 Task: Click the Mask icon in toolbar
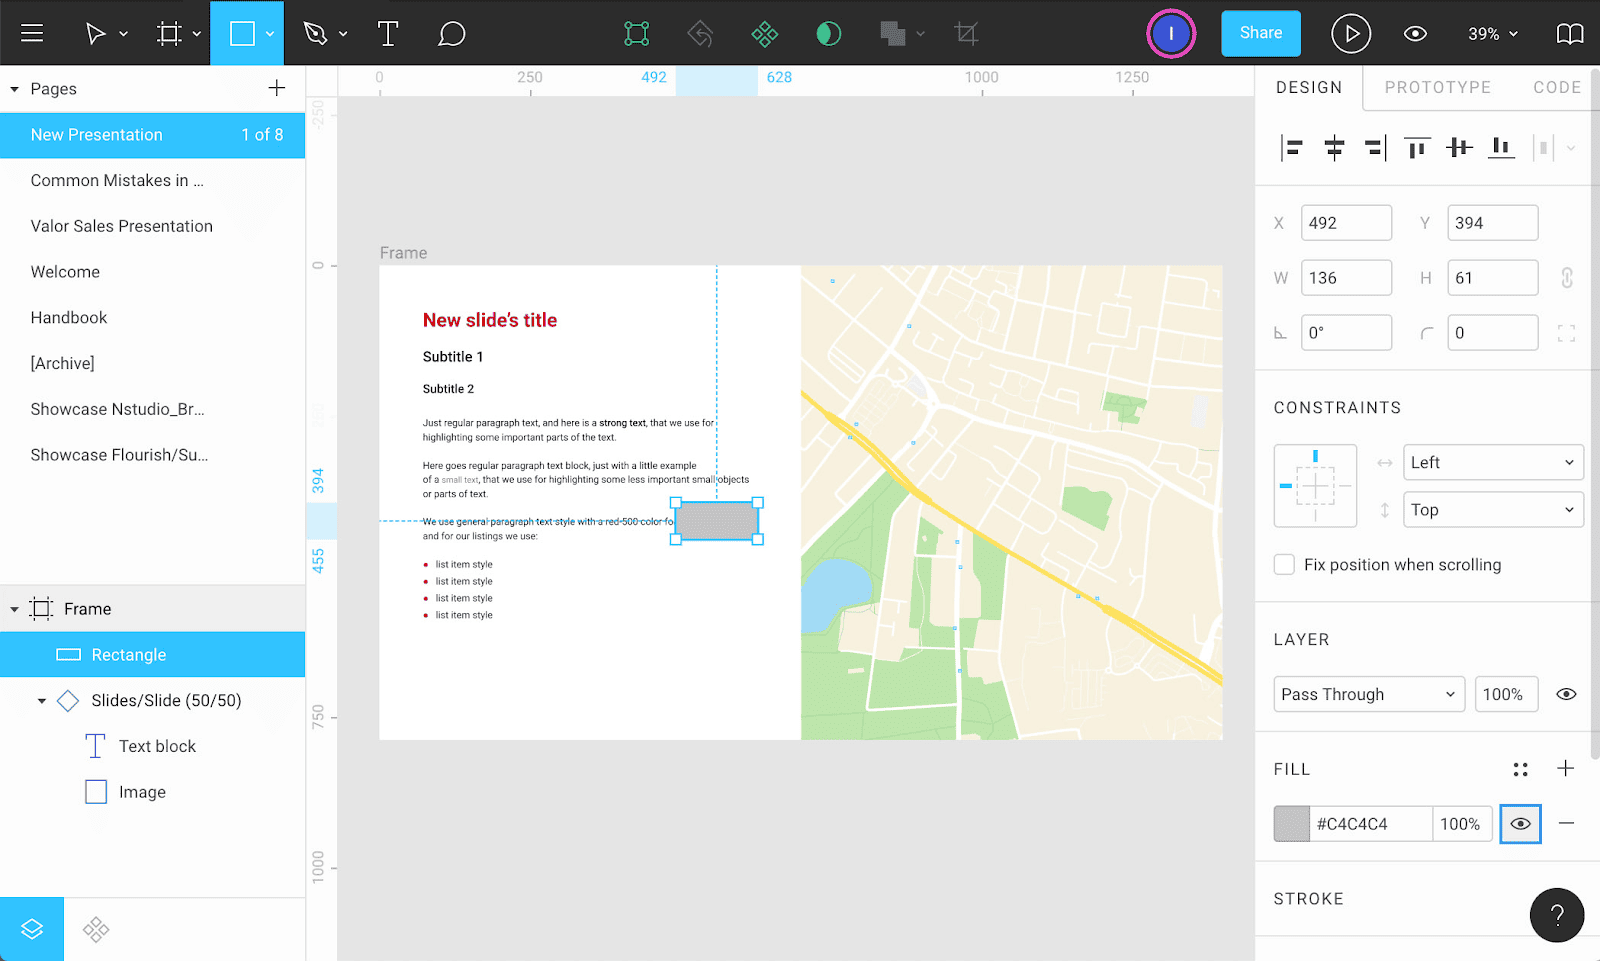828,34
